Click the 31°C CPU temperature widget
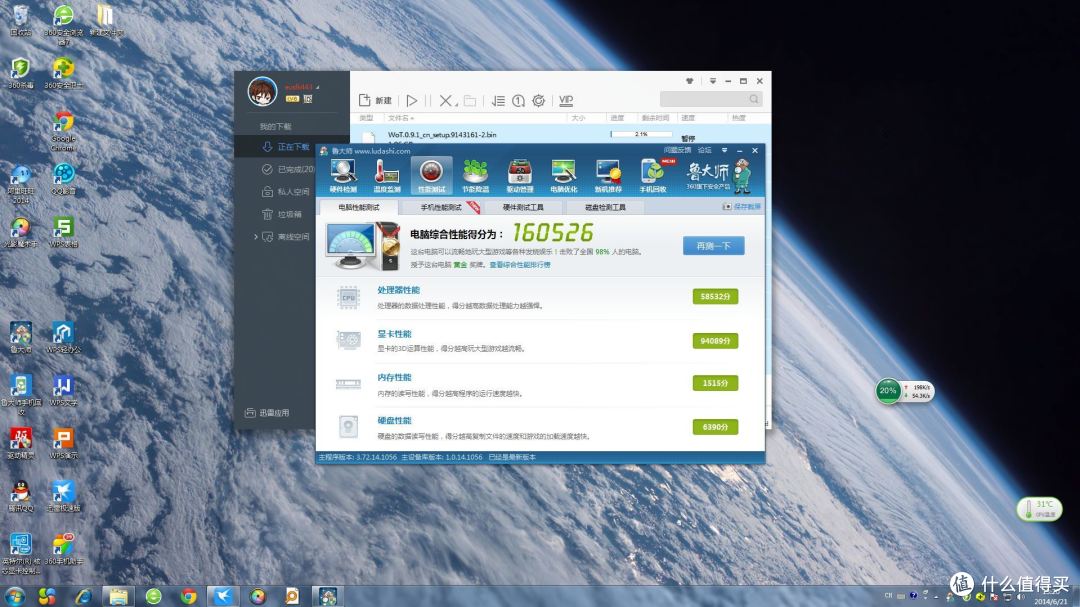This screenshot has width=1080, height=607. click(x=1039, y=509)
